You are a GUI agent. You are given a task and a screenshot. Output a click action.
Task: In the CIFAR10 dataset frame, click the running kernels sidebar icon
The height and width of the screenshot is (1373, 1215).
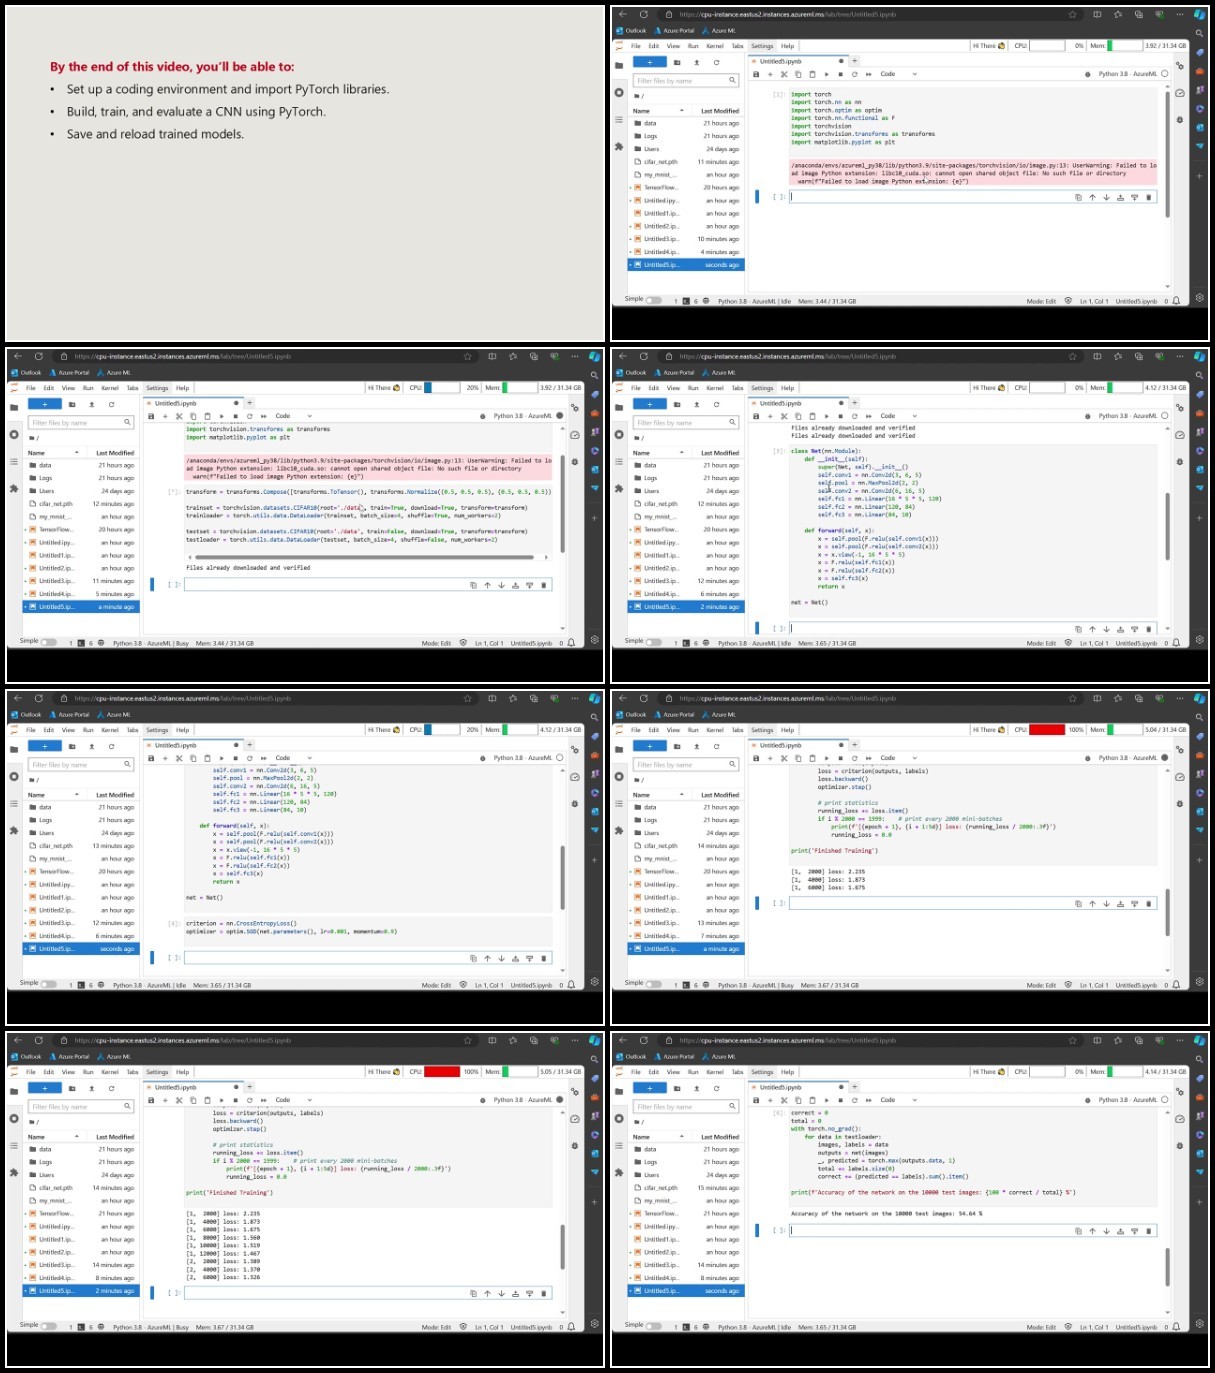pos(14,434)
